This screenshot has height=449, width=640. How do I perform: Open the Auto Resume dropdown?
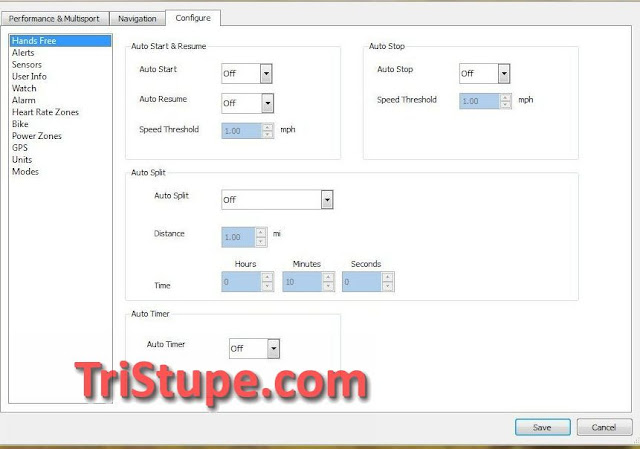247,103
